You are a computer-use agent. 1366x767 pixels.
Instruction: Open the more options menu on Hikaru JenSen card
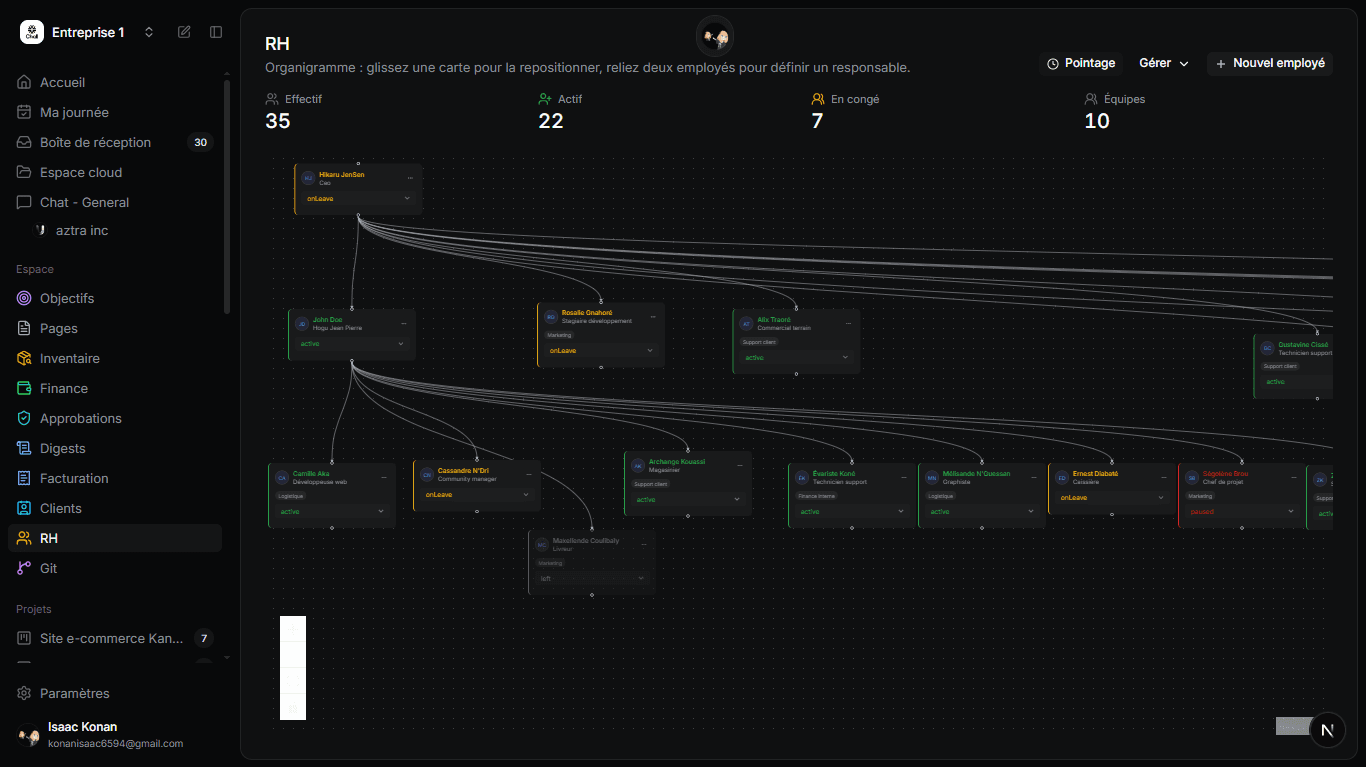pyautogui.click(x=410, y=178)
